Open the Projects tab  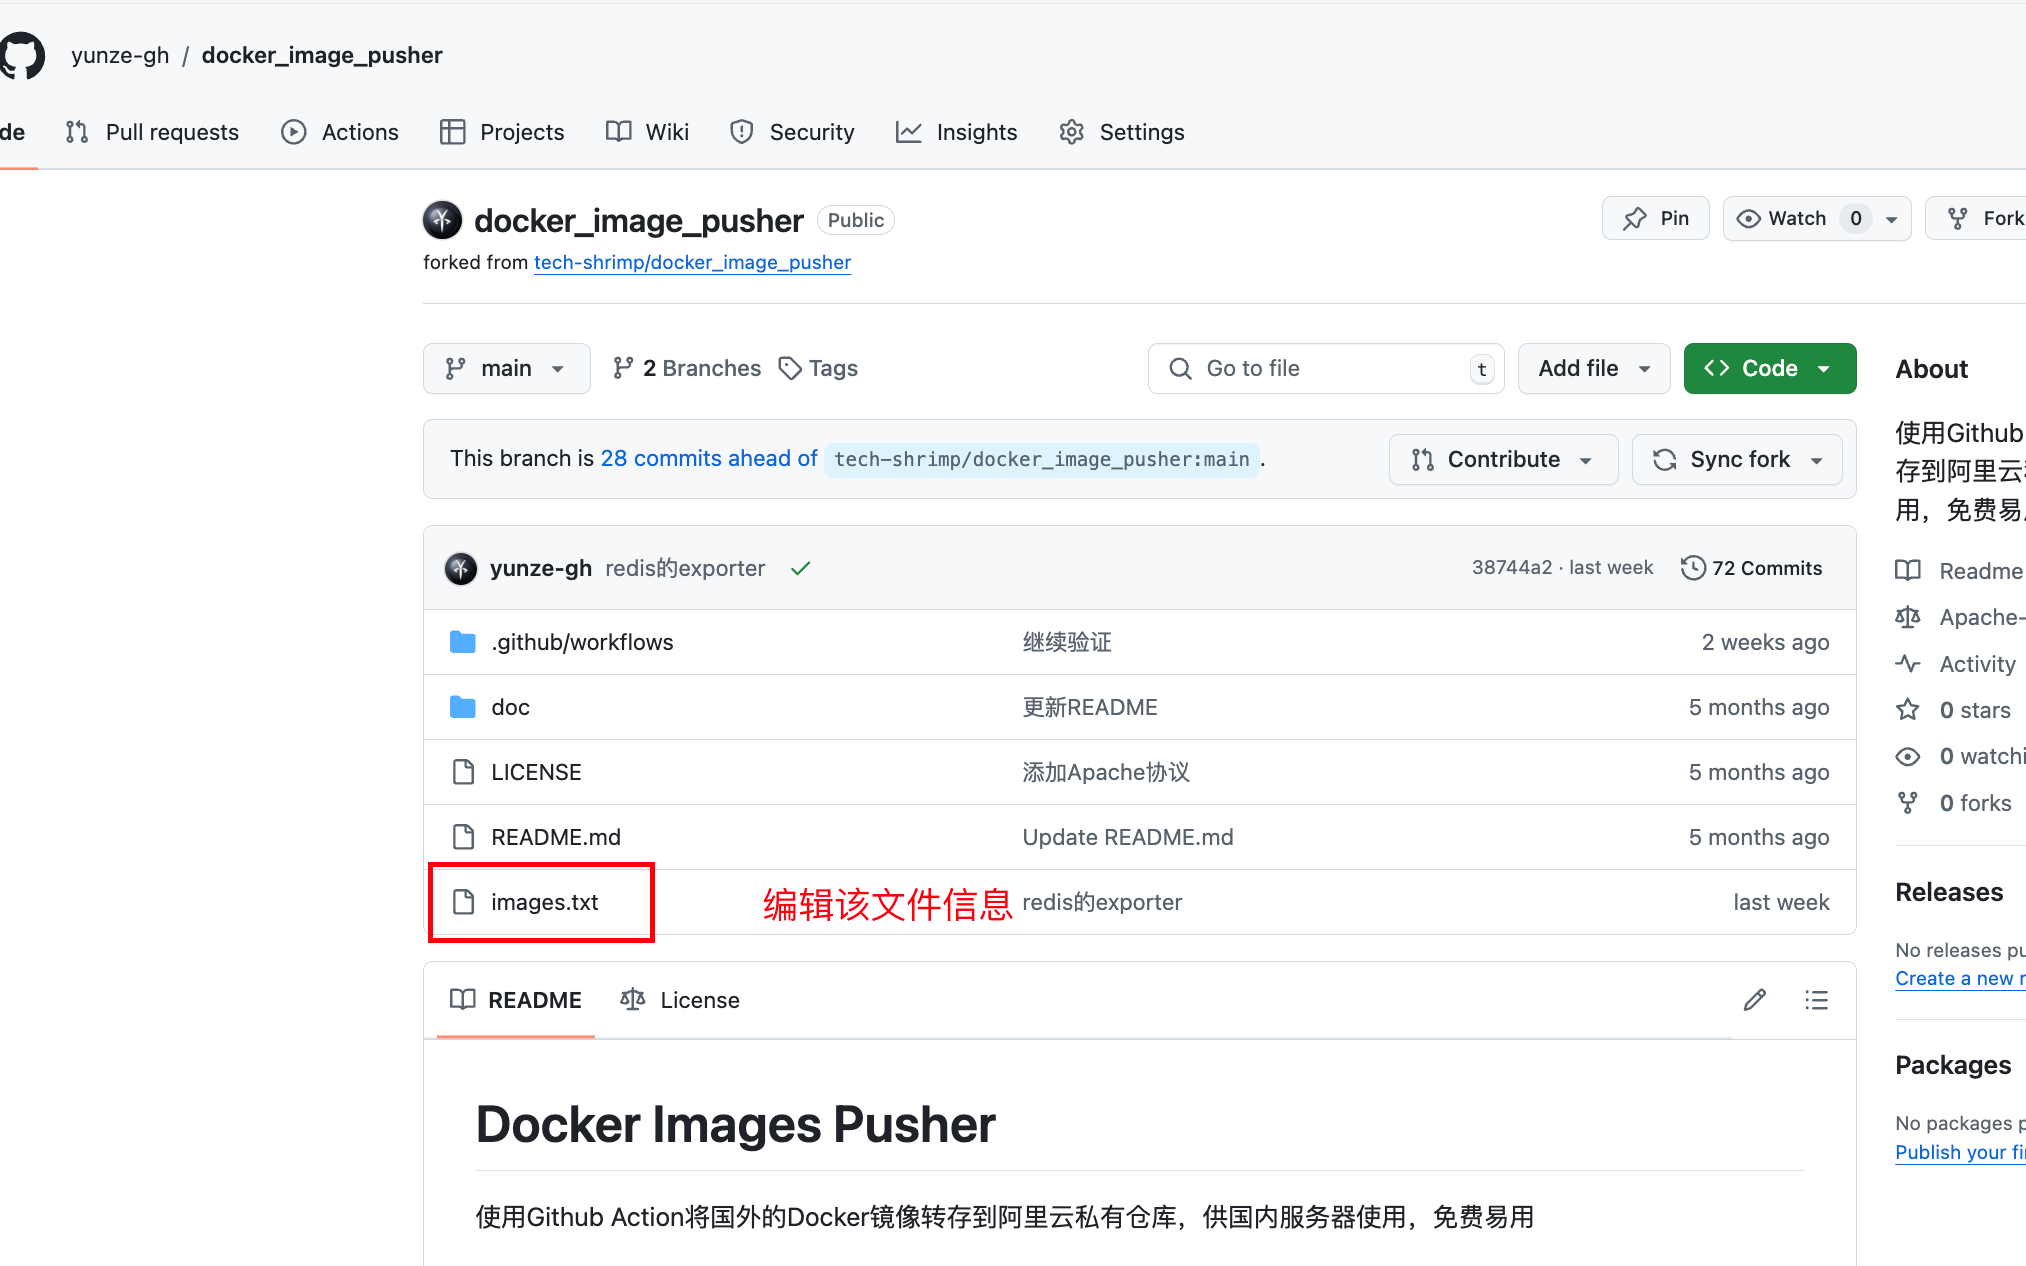(x=502, y=132)
